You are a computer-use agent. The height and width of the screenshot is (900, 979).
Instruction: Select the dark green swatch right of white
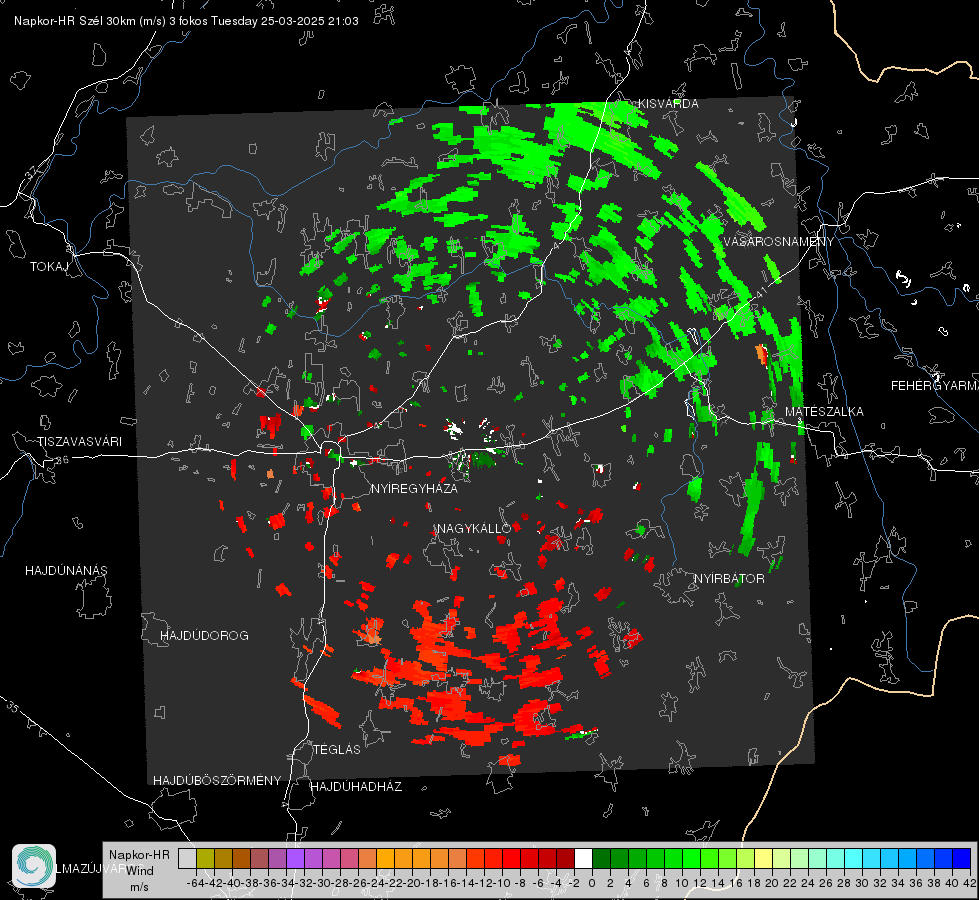coord(601,858)
